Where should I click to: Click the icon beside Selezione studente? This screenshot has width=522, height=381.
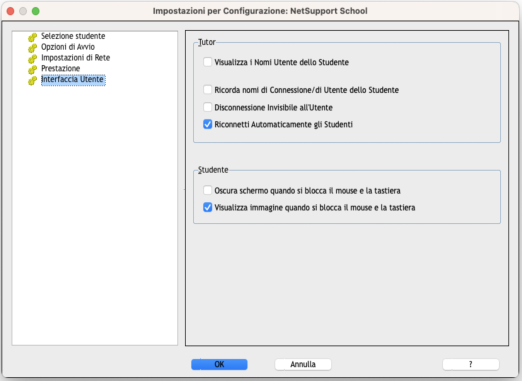[x=32, y=37]
